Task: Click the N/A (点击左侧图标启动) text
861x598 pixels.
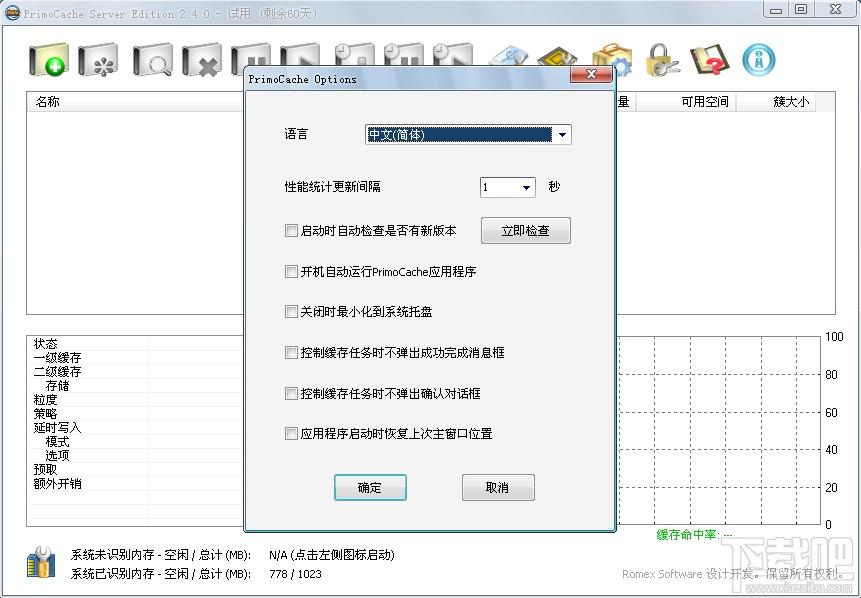Action: pyautogui.click(x=332, y=555)
